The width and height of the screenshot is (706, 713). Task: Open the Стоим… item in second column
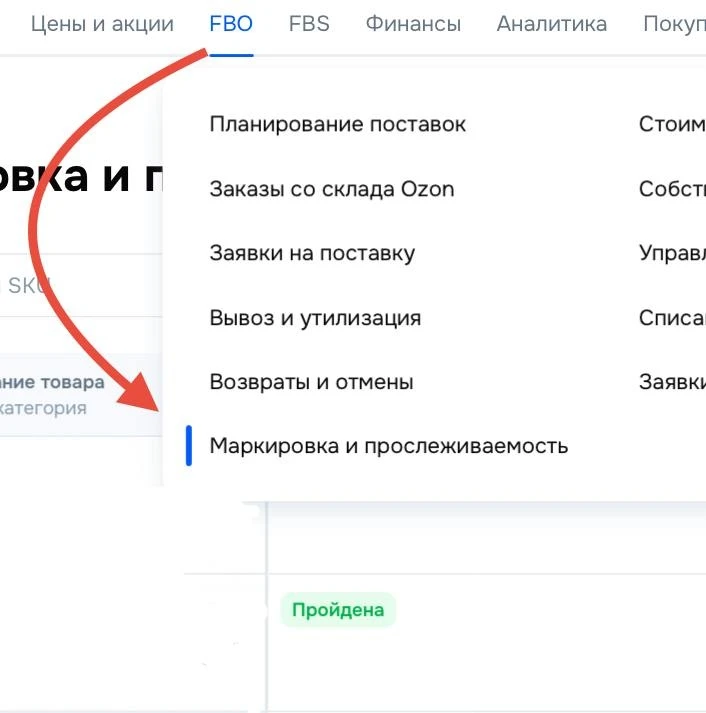click(672, 124)
